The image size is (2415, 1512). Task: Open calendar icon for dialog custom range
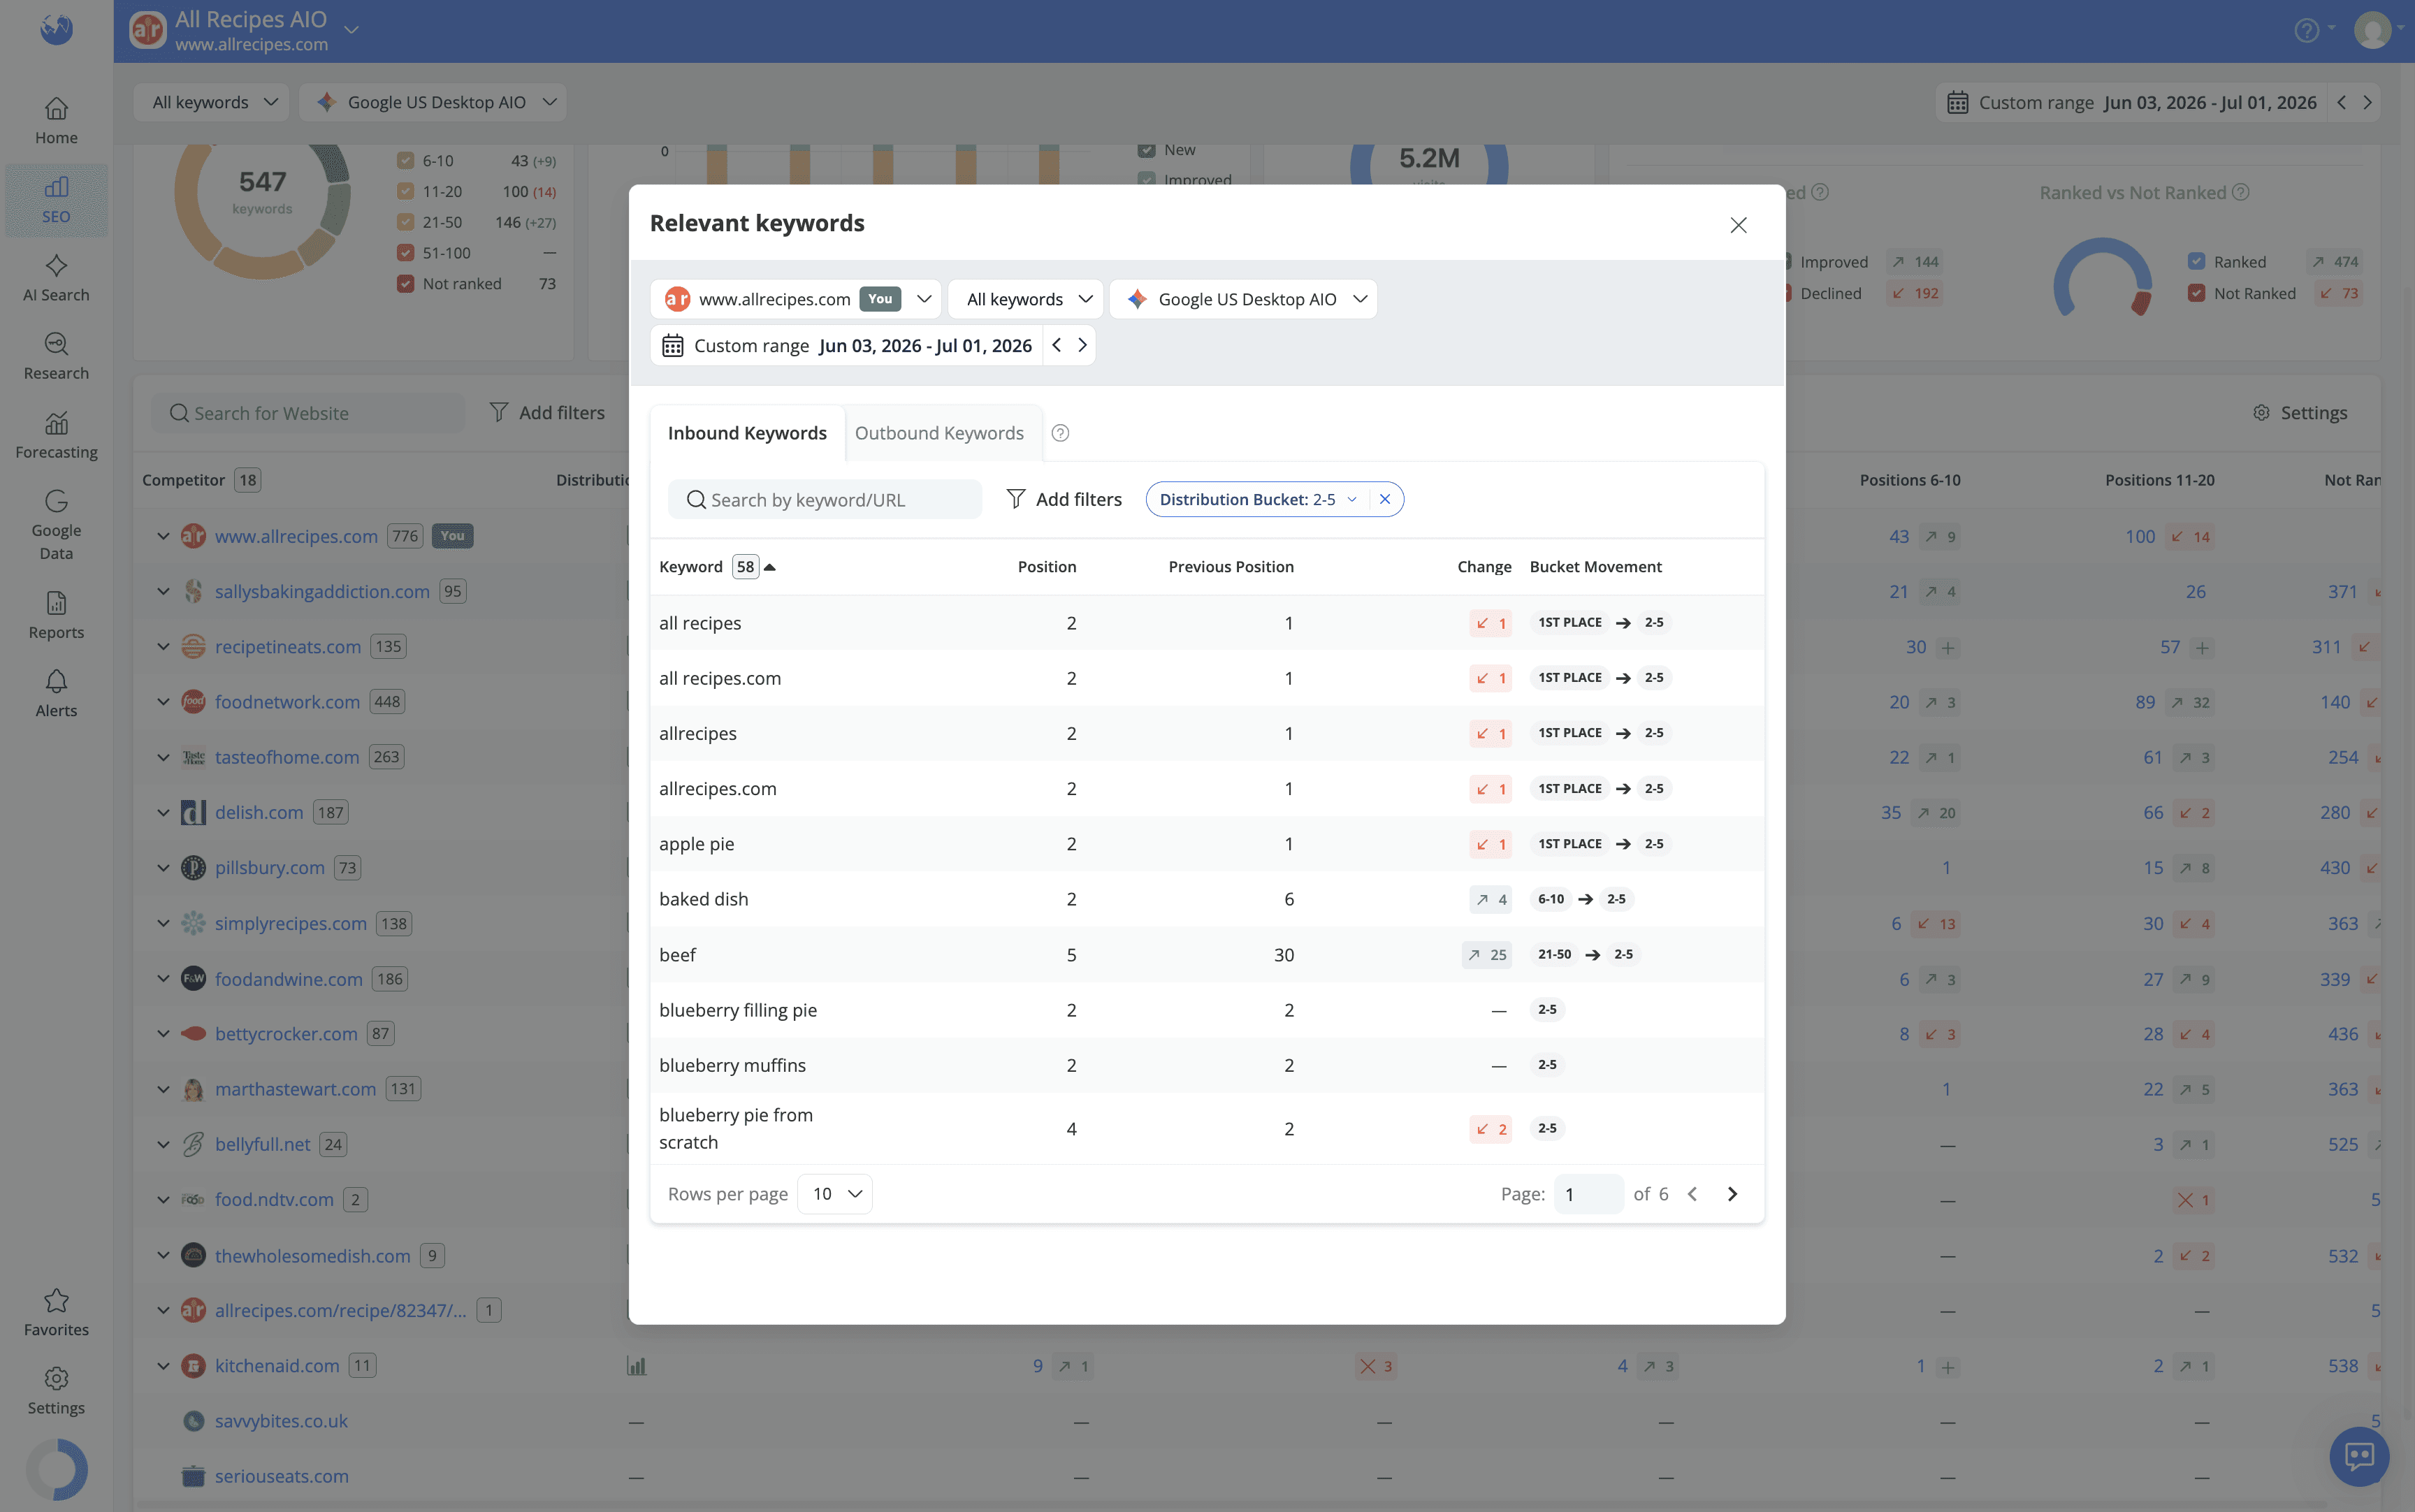click(x=672, y=345)
